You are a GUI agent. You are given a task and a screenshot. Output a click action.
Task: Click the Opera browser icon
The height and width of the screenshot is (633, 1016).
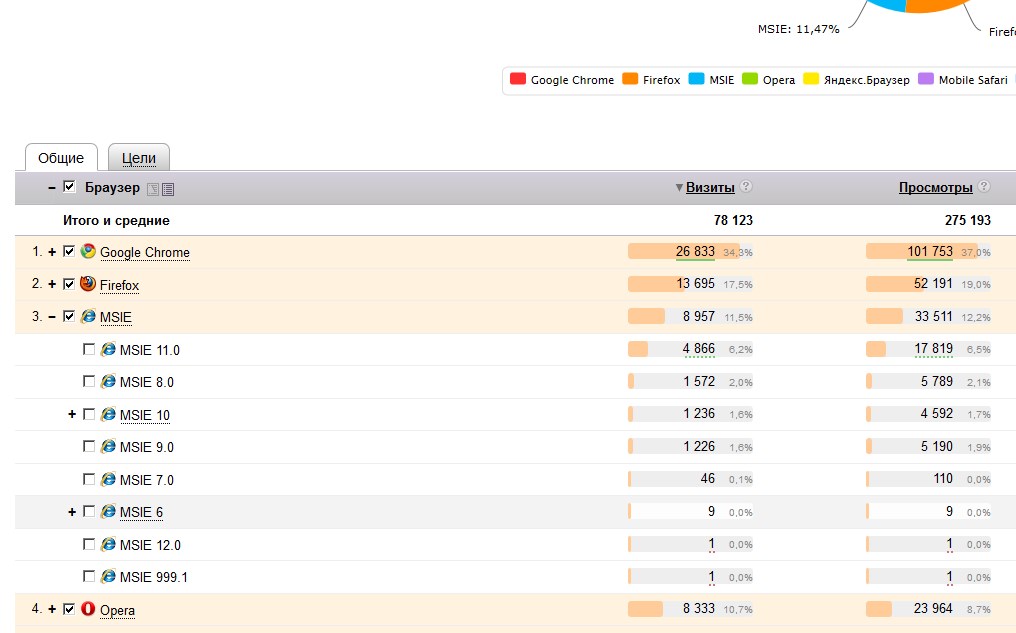[88, 609]
